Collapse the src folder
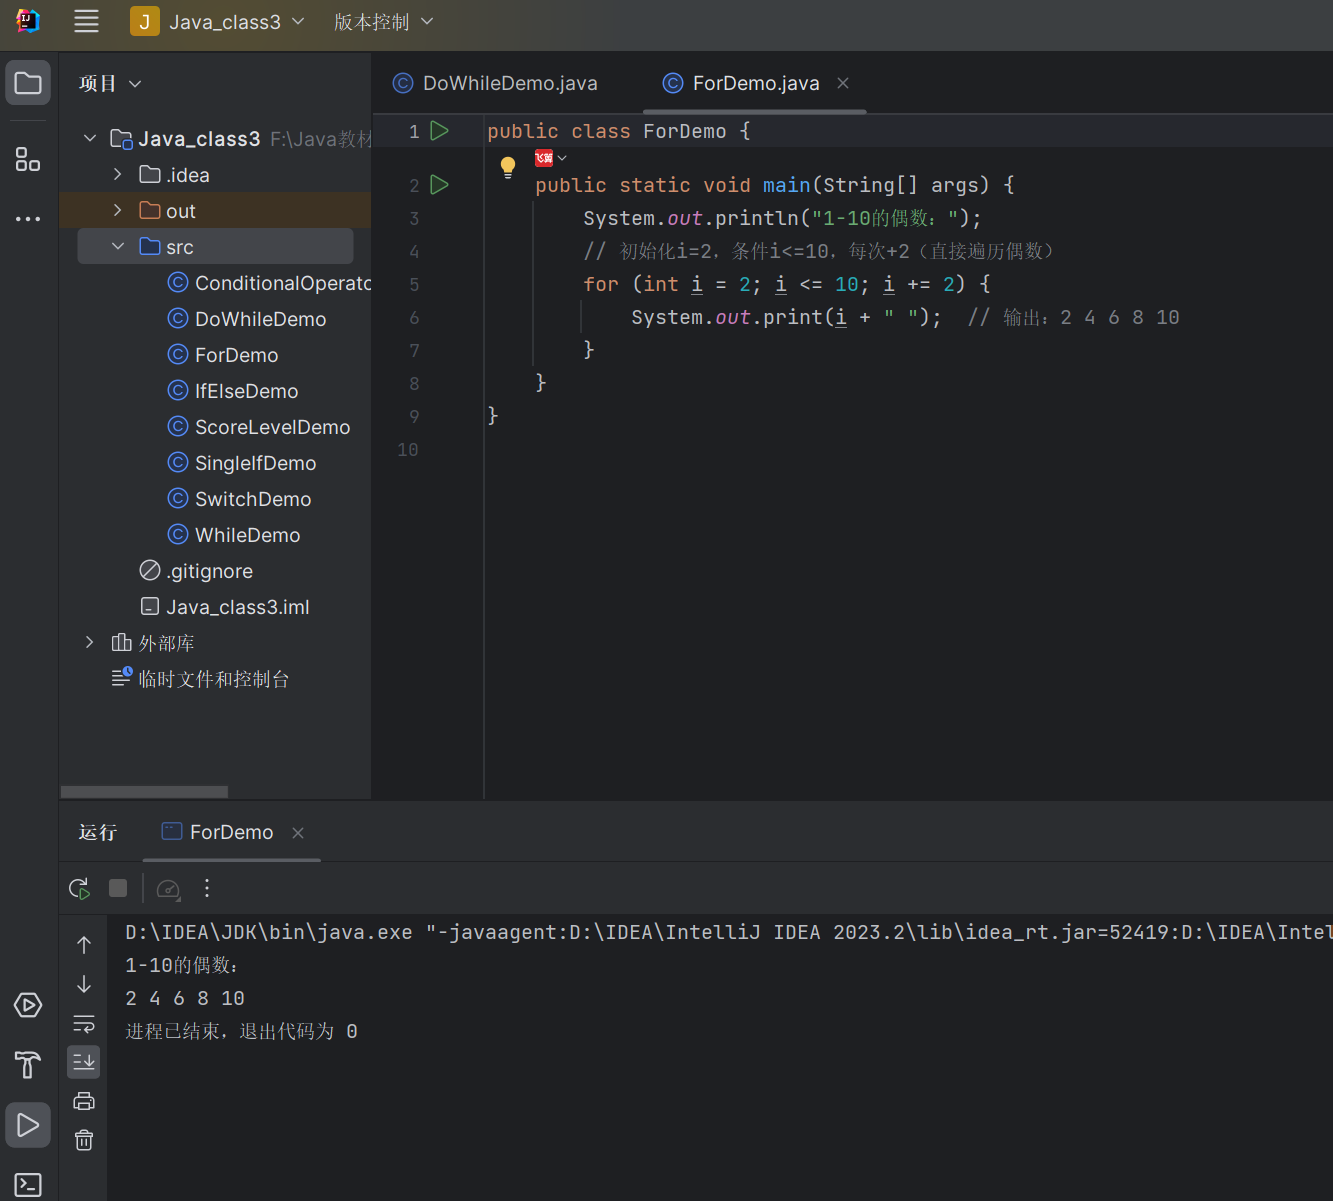The height and width of the screenshot is (1201, 1333). pos(118,247)
